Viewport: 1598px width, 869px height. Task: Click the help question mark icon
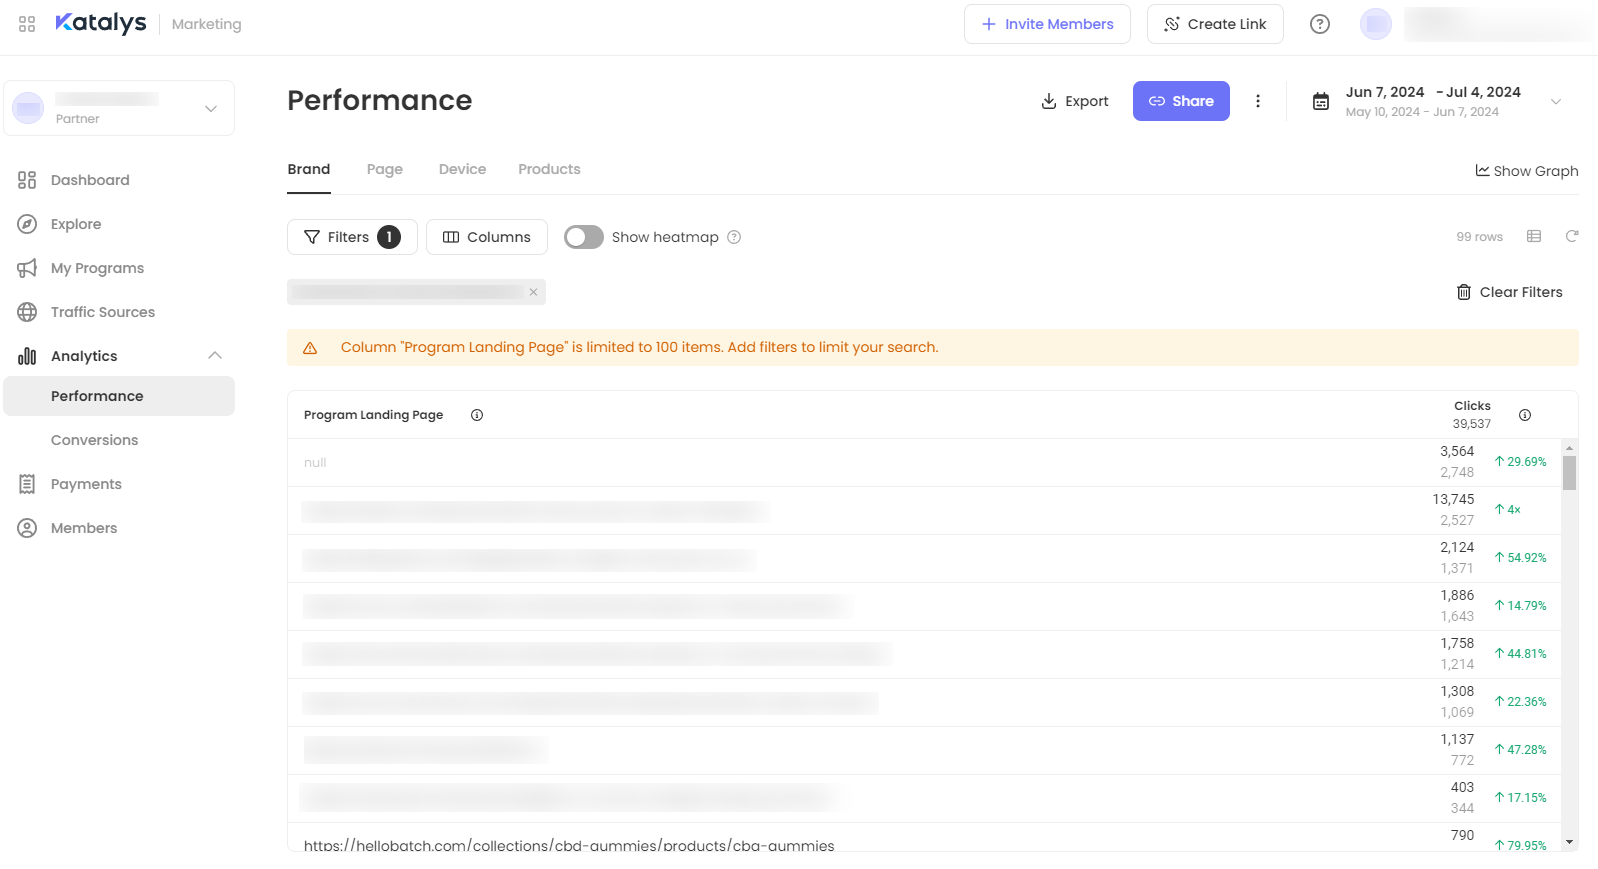coord(1320,24)
